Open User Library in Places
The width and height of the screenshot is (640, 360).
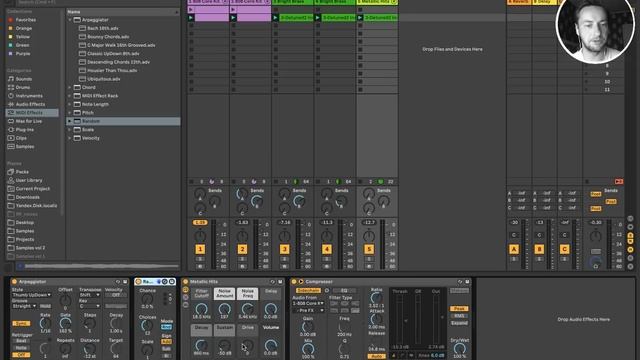(29, 180)
